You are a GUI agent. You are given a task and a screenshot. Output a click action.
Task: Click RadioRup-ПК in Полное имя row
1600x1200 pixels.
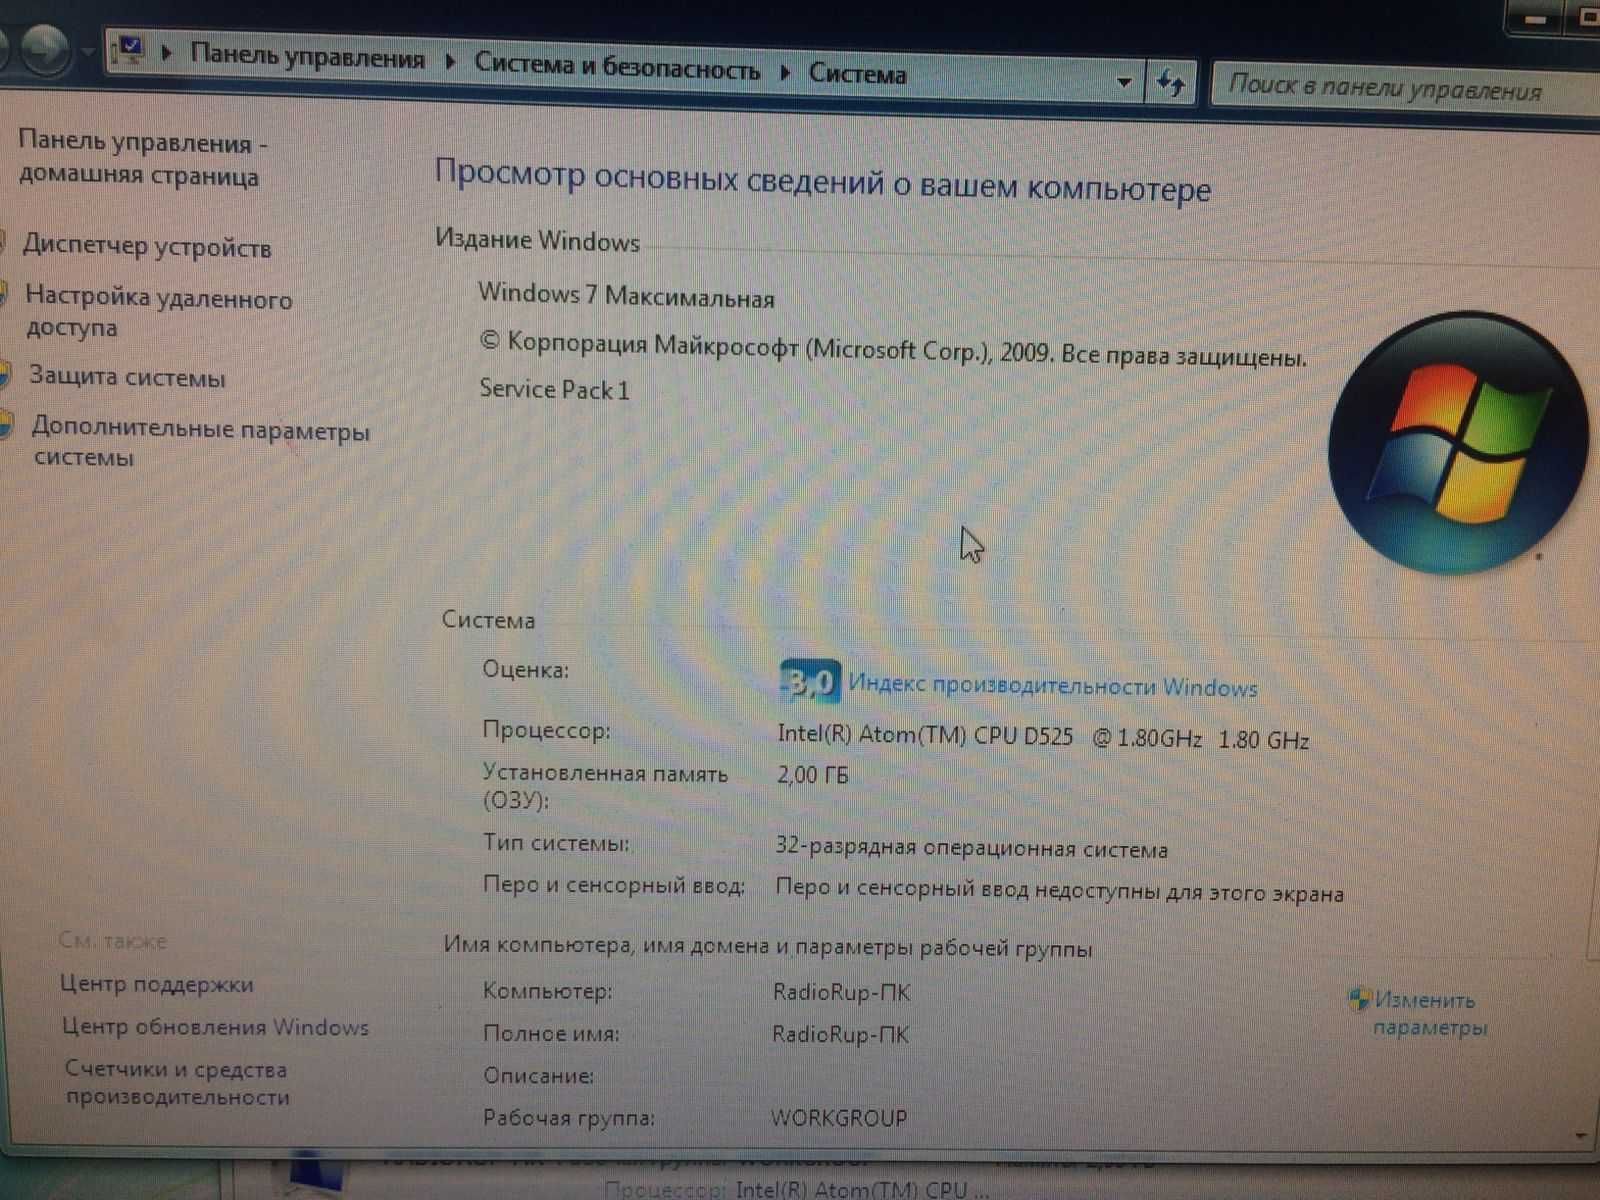840,1034
